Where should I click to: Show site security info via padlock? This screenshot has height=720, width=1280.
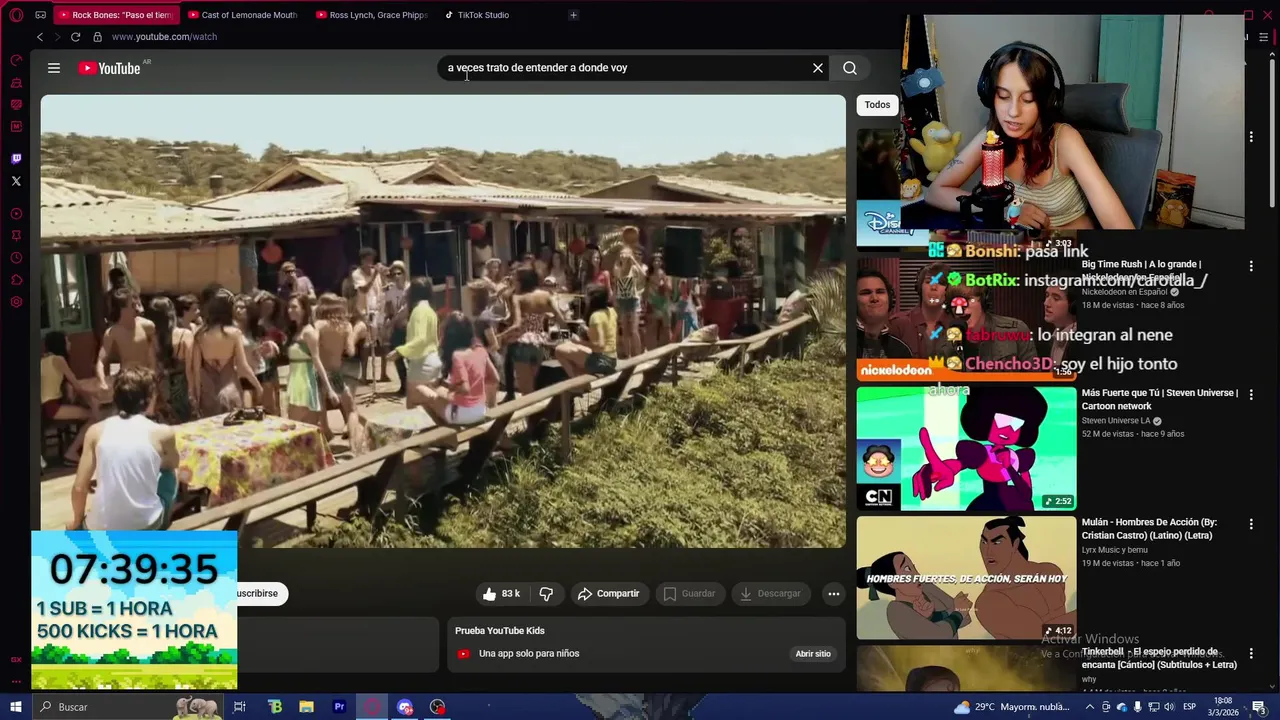[97, 37]
